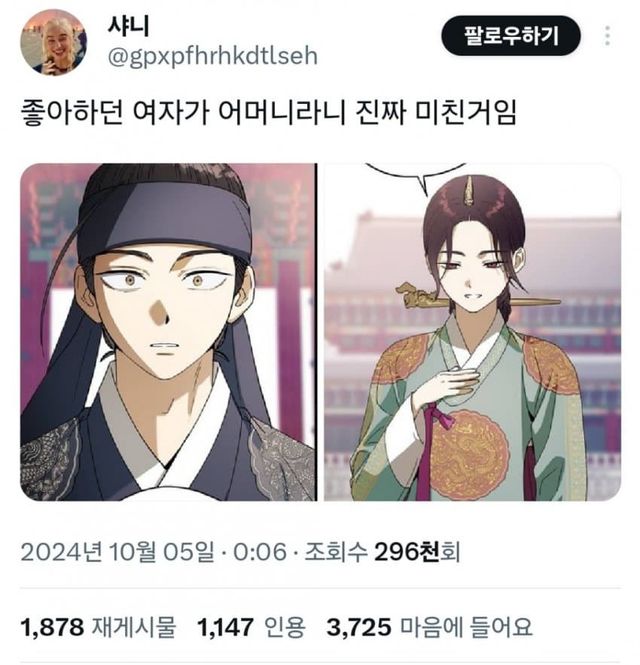Screen dimensions: 640x665
Task: Open the right image of smiling woman
Action: (472, 332)
